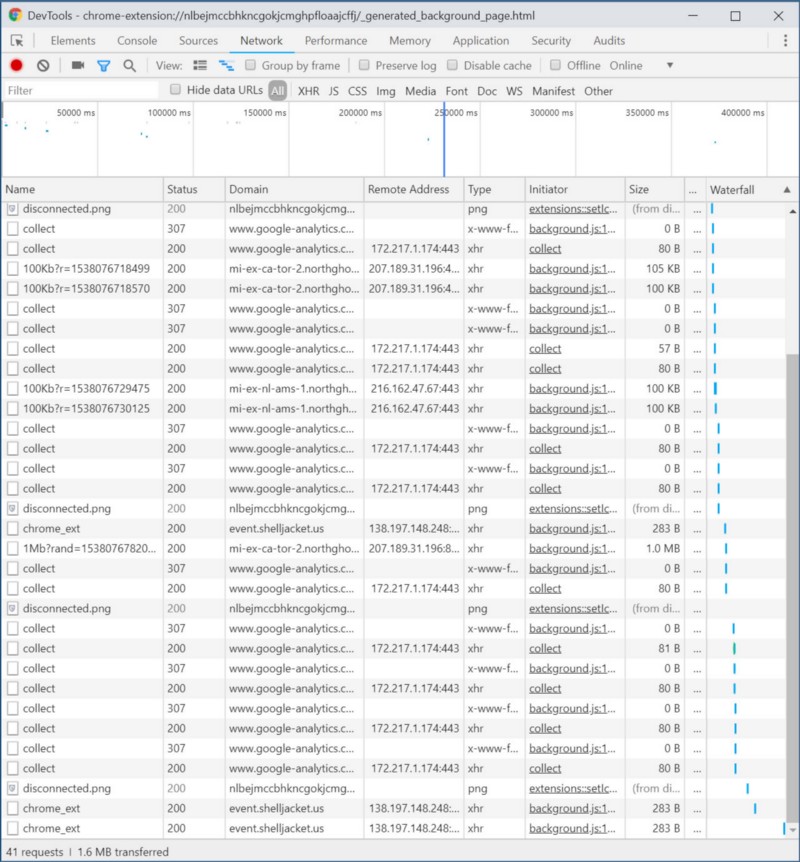Image resolution: width=800 pixels, height=862 pixels.
Task: Go to the Performance tab
Action: coord(336,41)
